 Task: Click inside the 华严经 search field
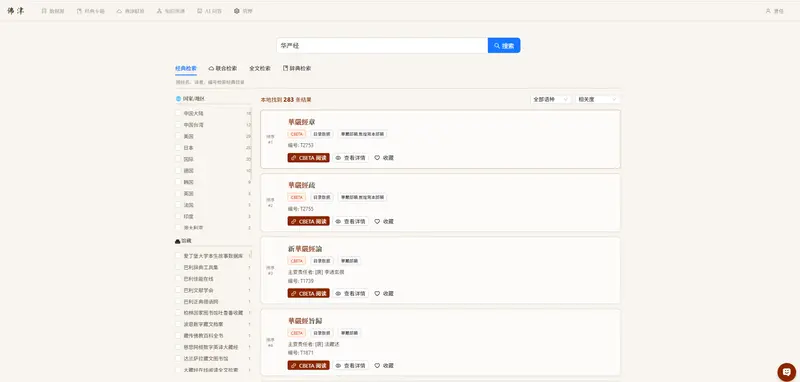[x=382, y=45]
